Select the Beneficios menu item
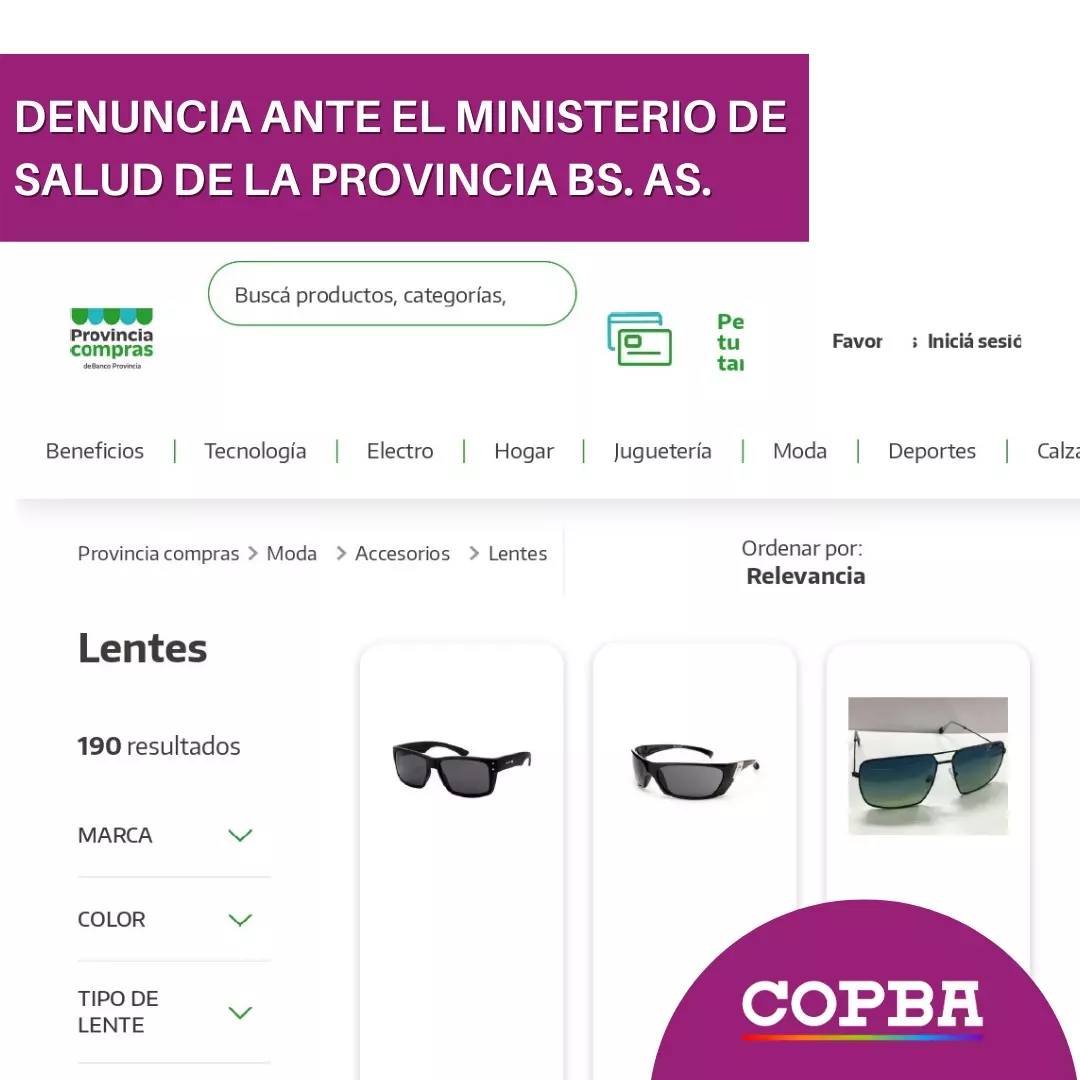Viewport: 1080px width, 1080px height. 95,451
